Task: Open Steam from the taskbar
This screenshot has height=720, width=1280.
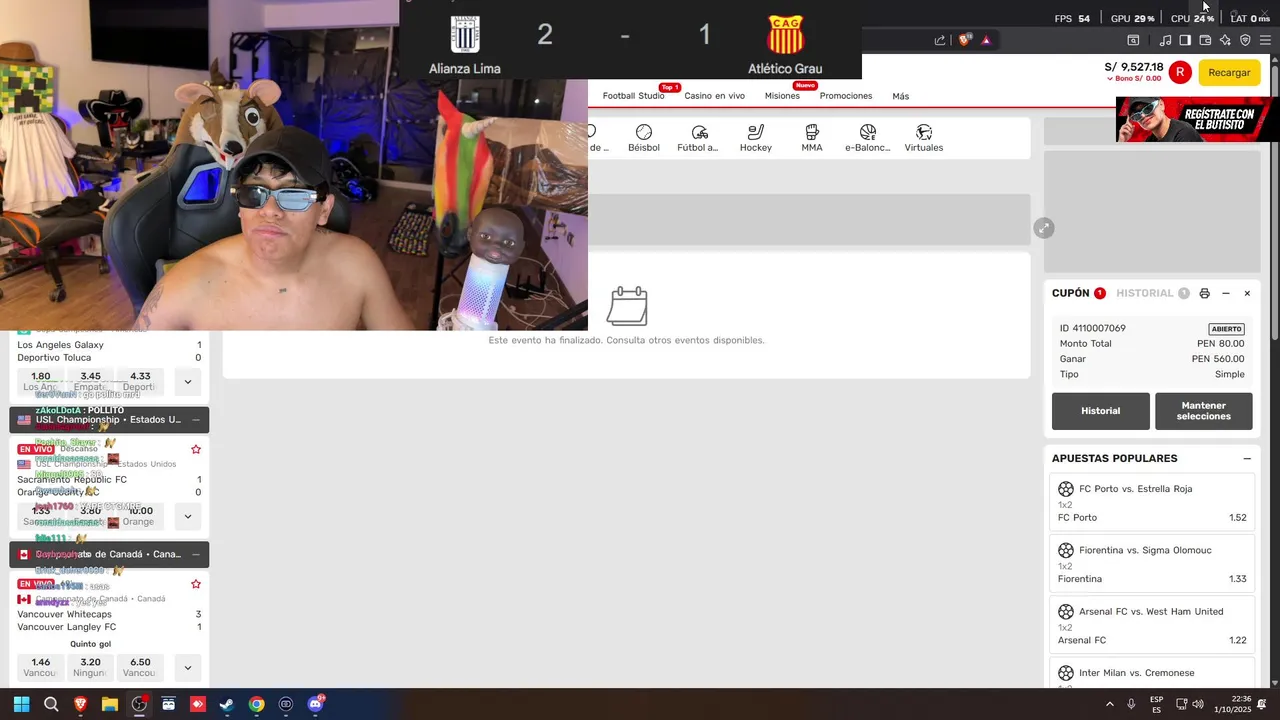Action: (227, 704)
